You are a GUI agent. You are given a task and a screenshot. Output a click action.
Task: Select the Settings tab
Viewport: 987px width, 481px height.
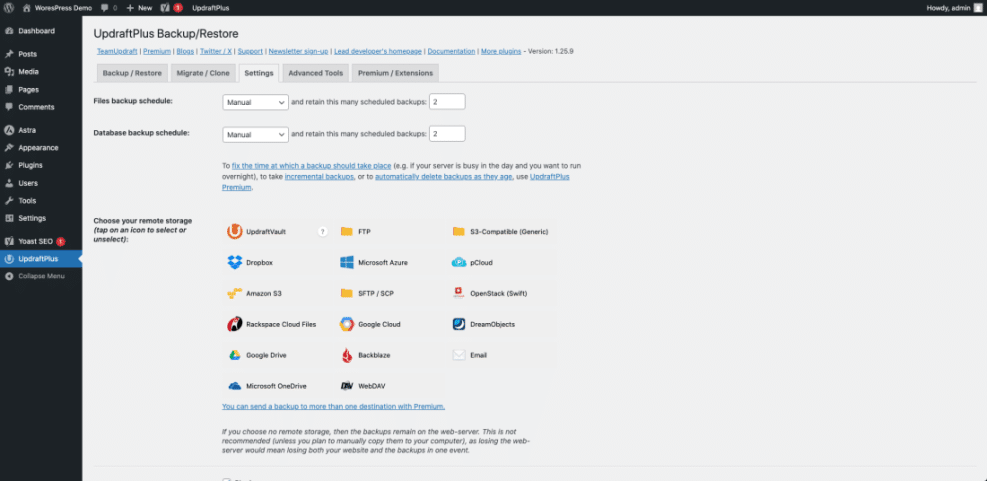(259, 73)
